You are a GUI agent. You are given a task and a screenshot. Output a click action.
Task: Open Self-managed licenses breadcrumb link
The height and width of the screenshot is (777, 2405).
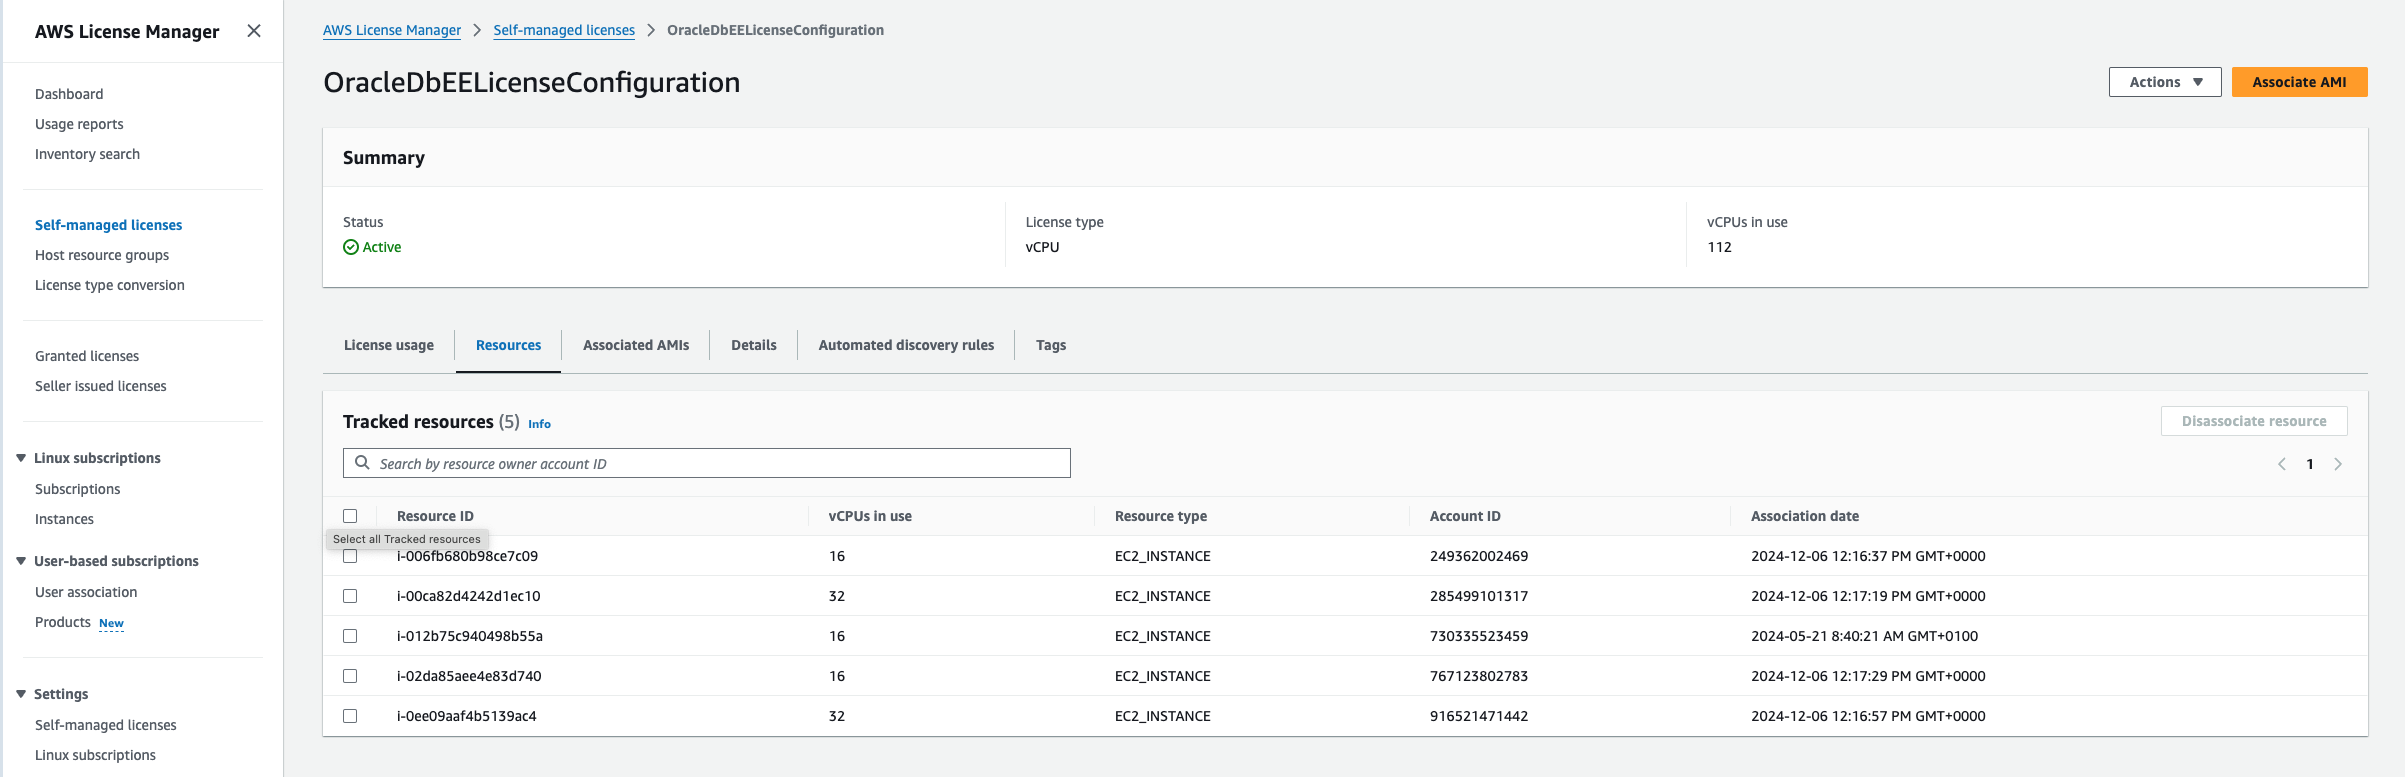(564, 30)
